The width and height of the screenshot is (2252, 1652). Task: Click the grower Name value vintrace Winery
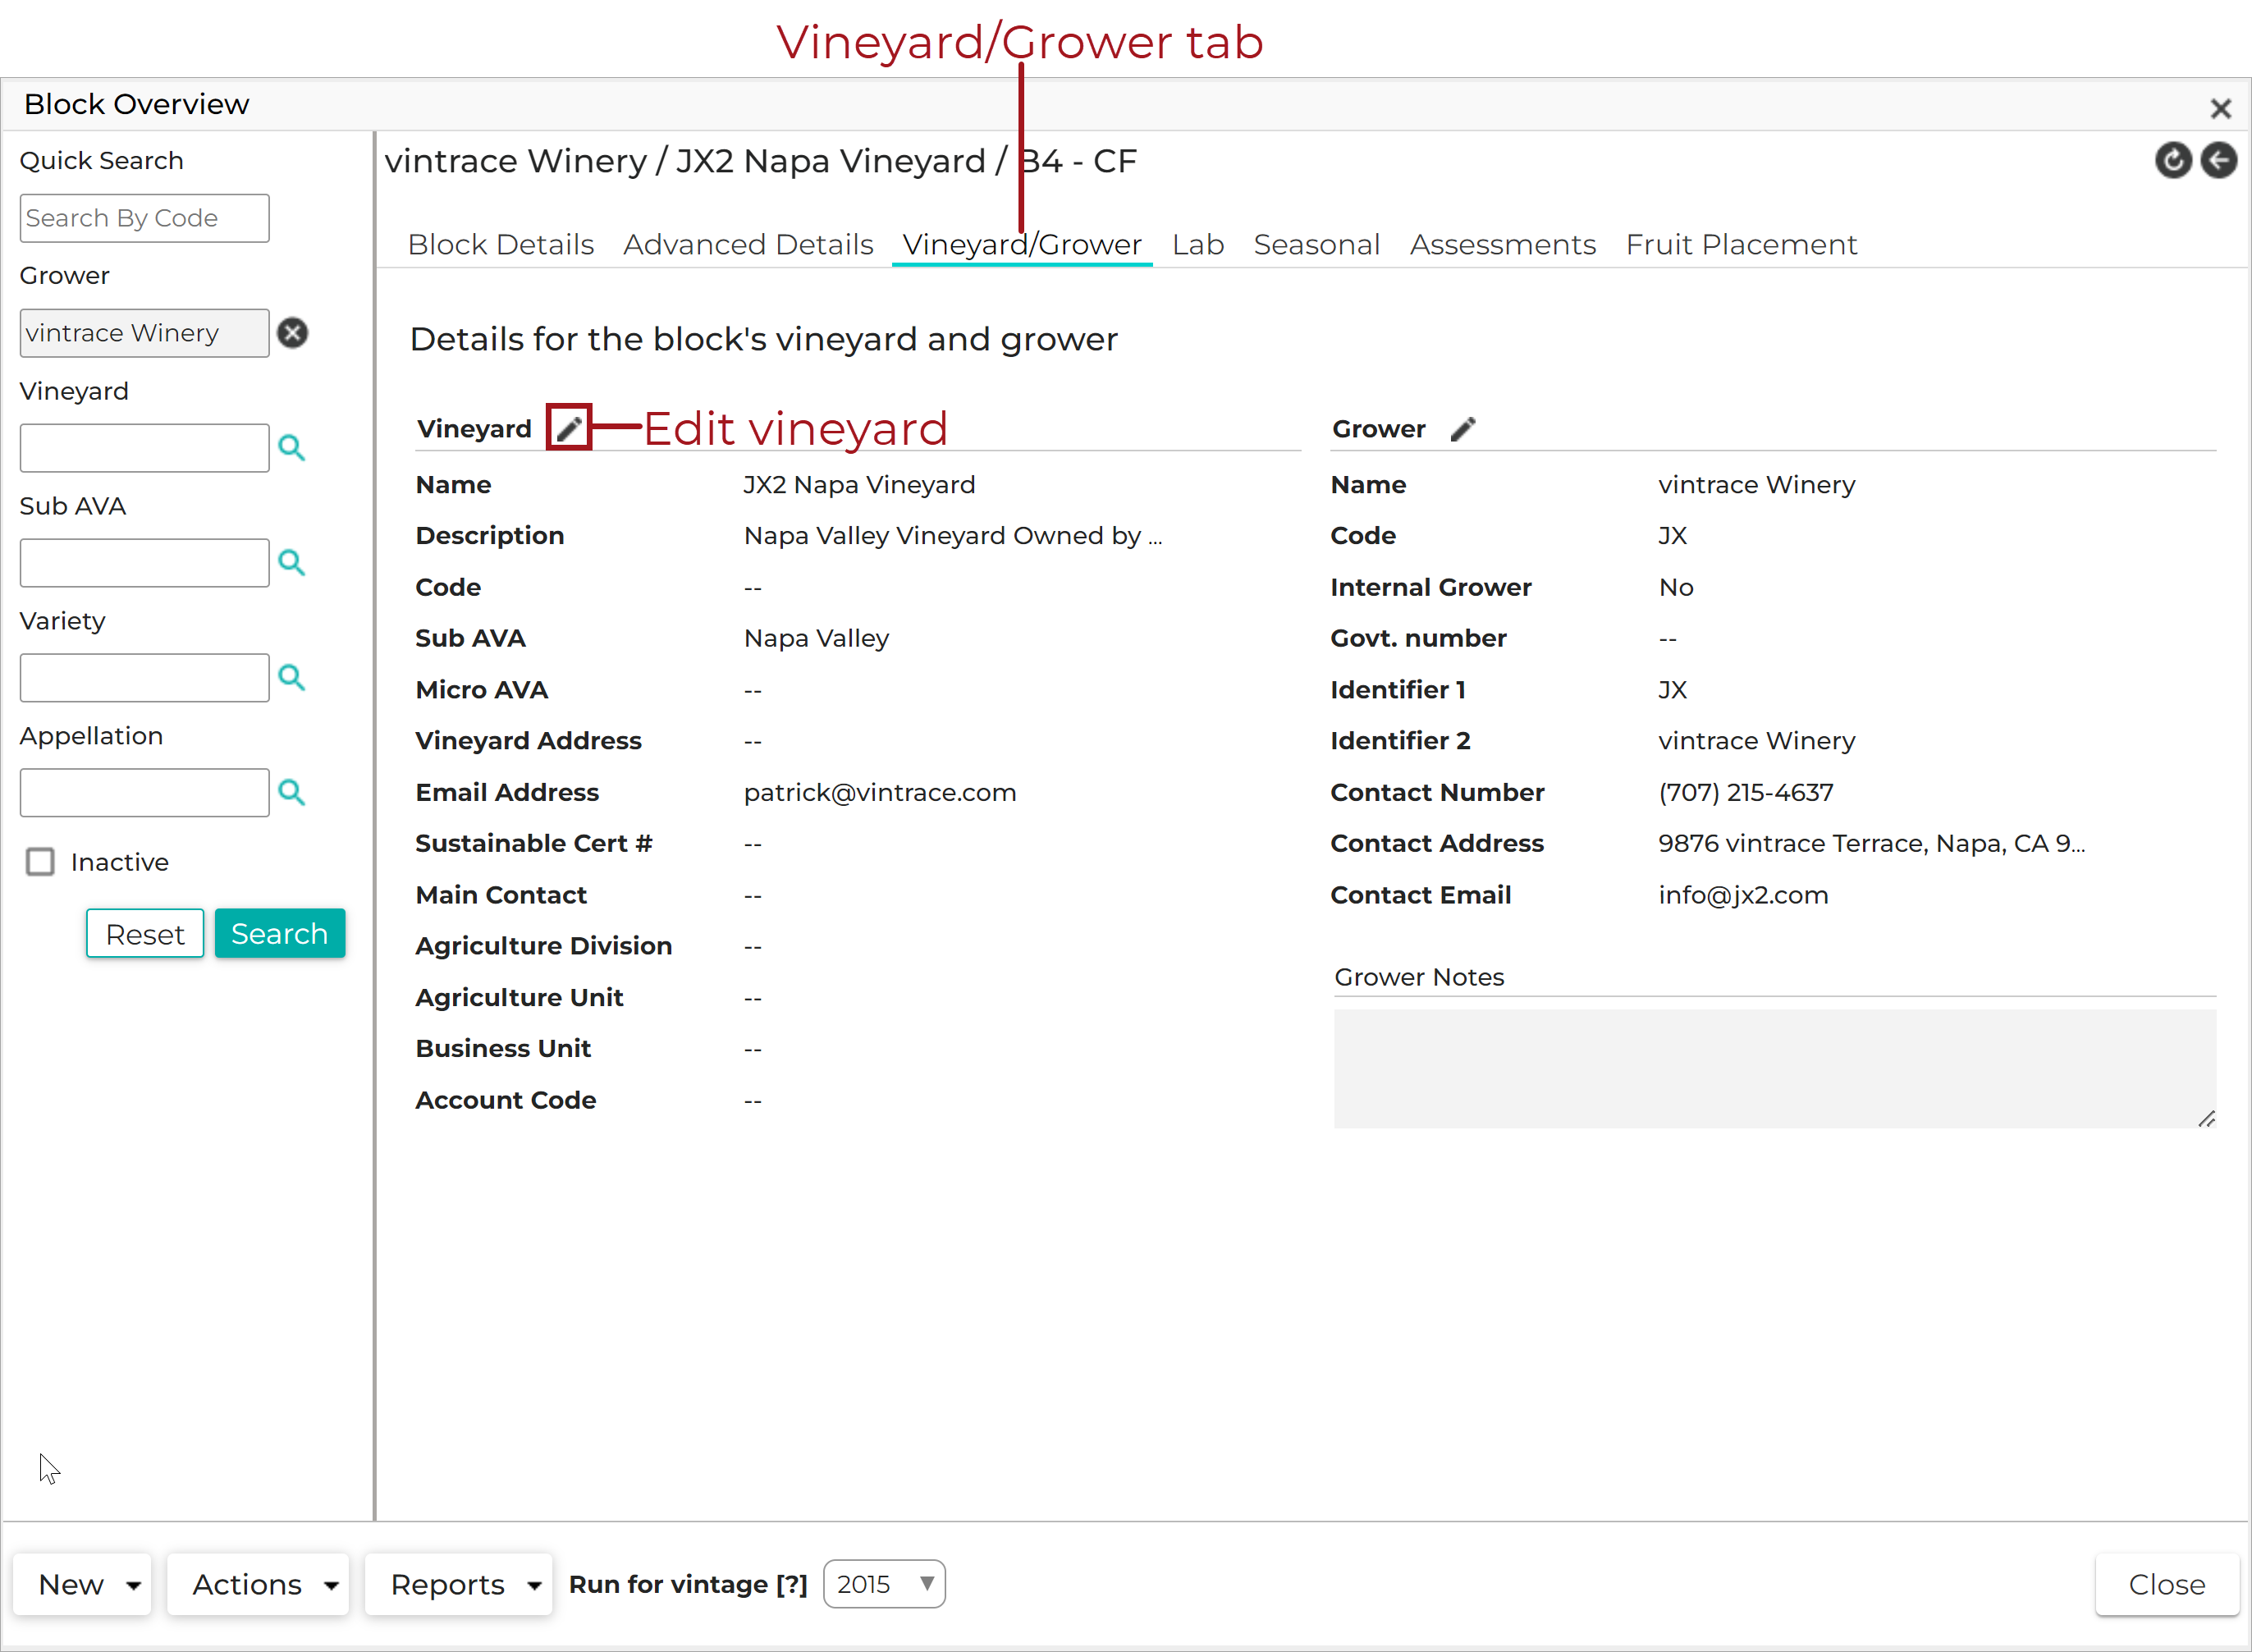1757,485
